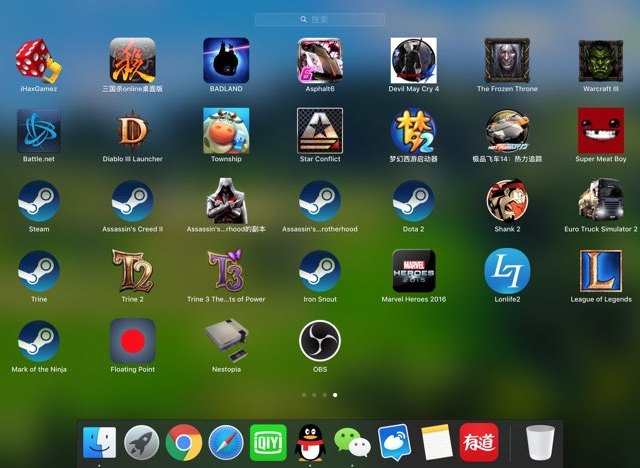Open Devil May Cry 4
The image size is (640, 468).
414,60
